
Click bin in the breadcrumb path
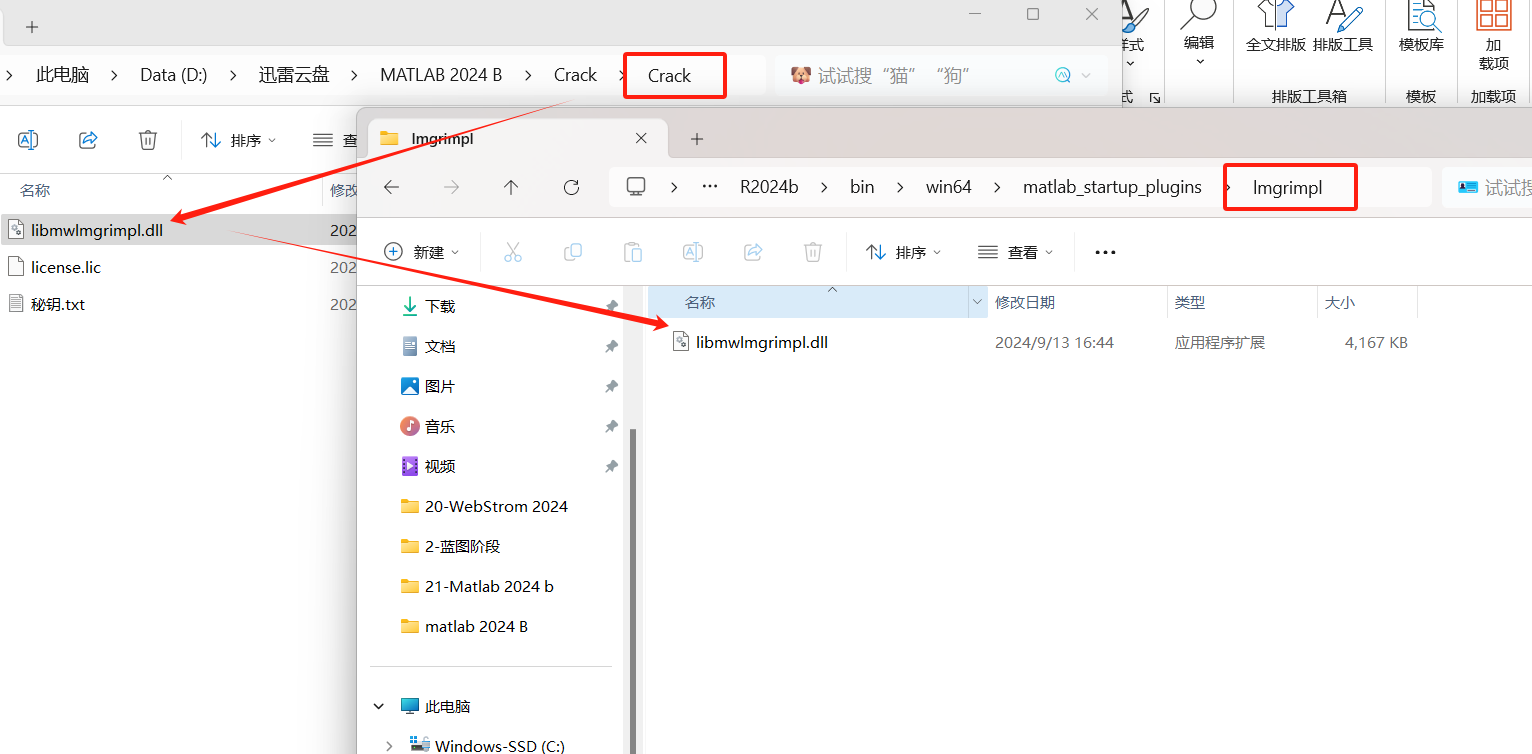pyautogui.click(x=862, y=187)
